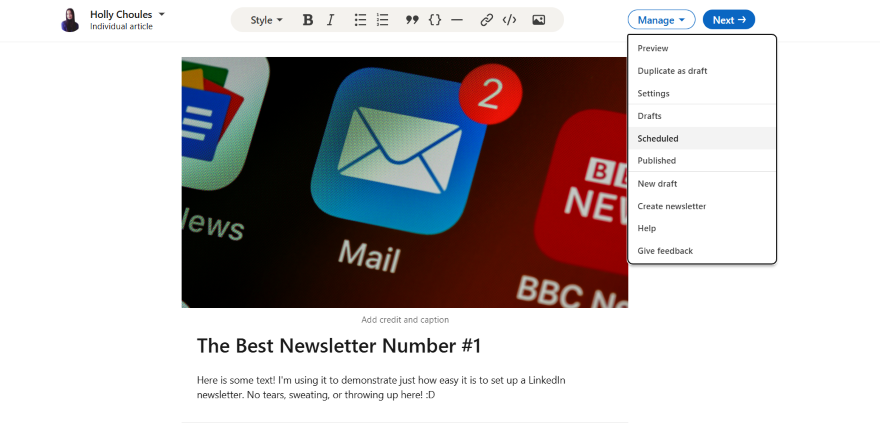880x444 pixels.
Task: Insert a bulleted list
Action: [x=360, y=20]
